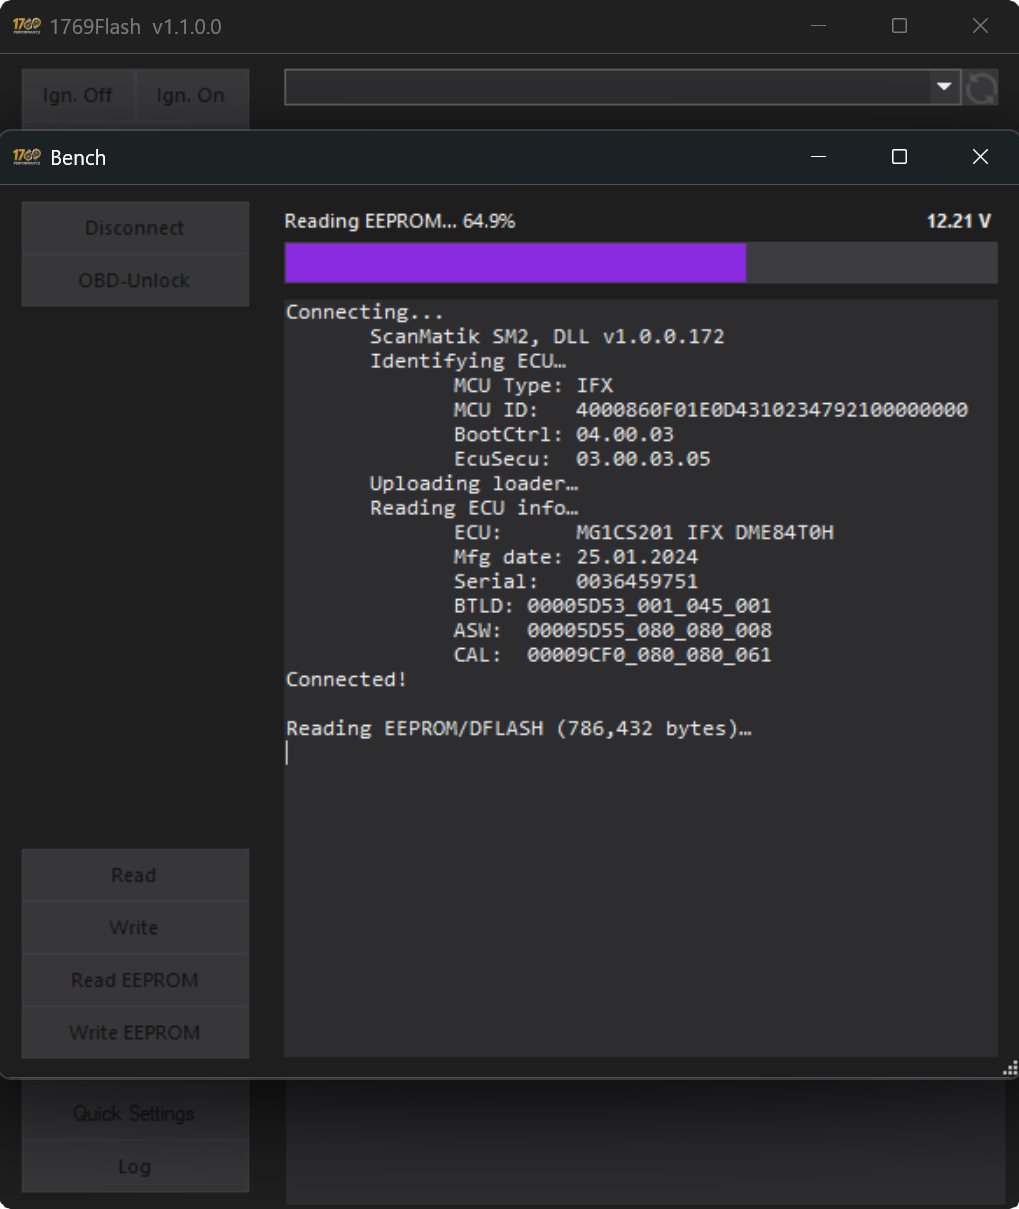Click the 'Serial: 0036459751' line

point(576,581)
